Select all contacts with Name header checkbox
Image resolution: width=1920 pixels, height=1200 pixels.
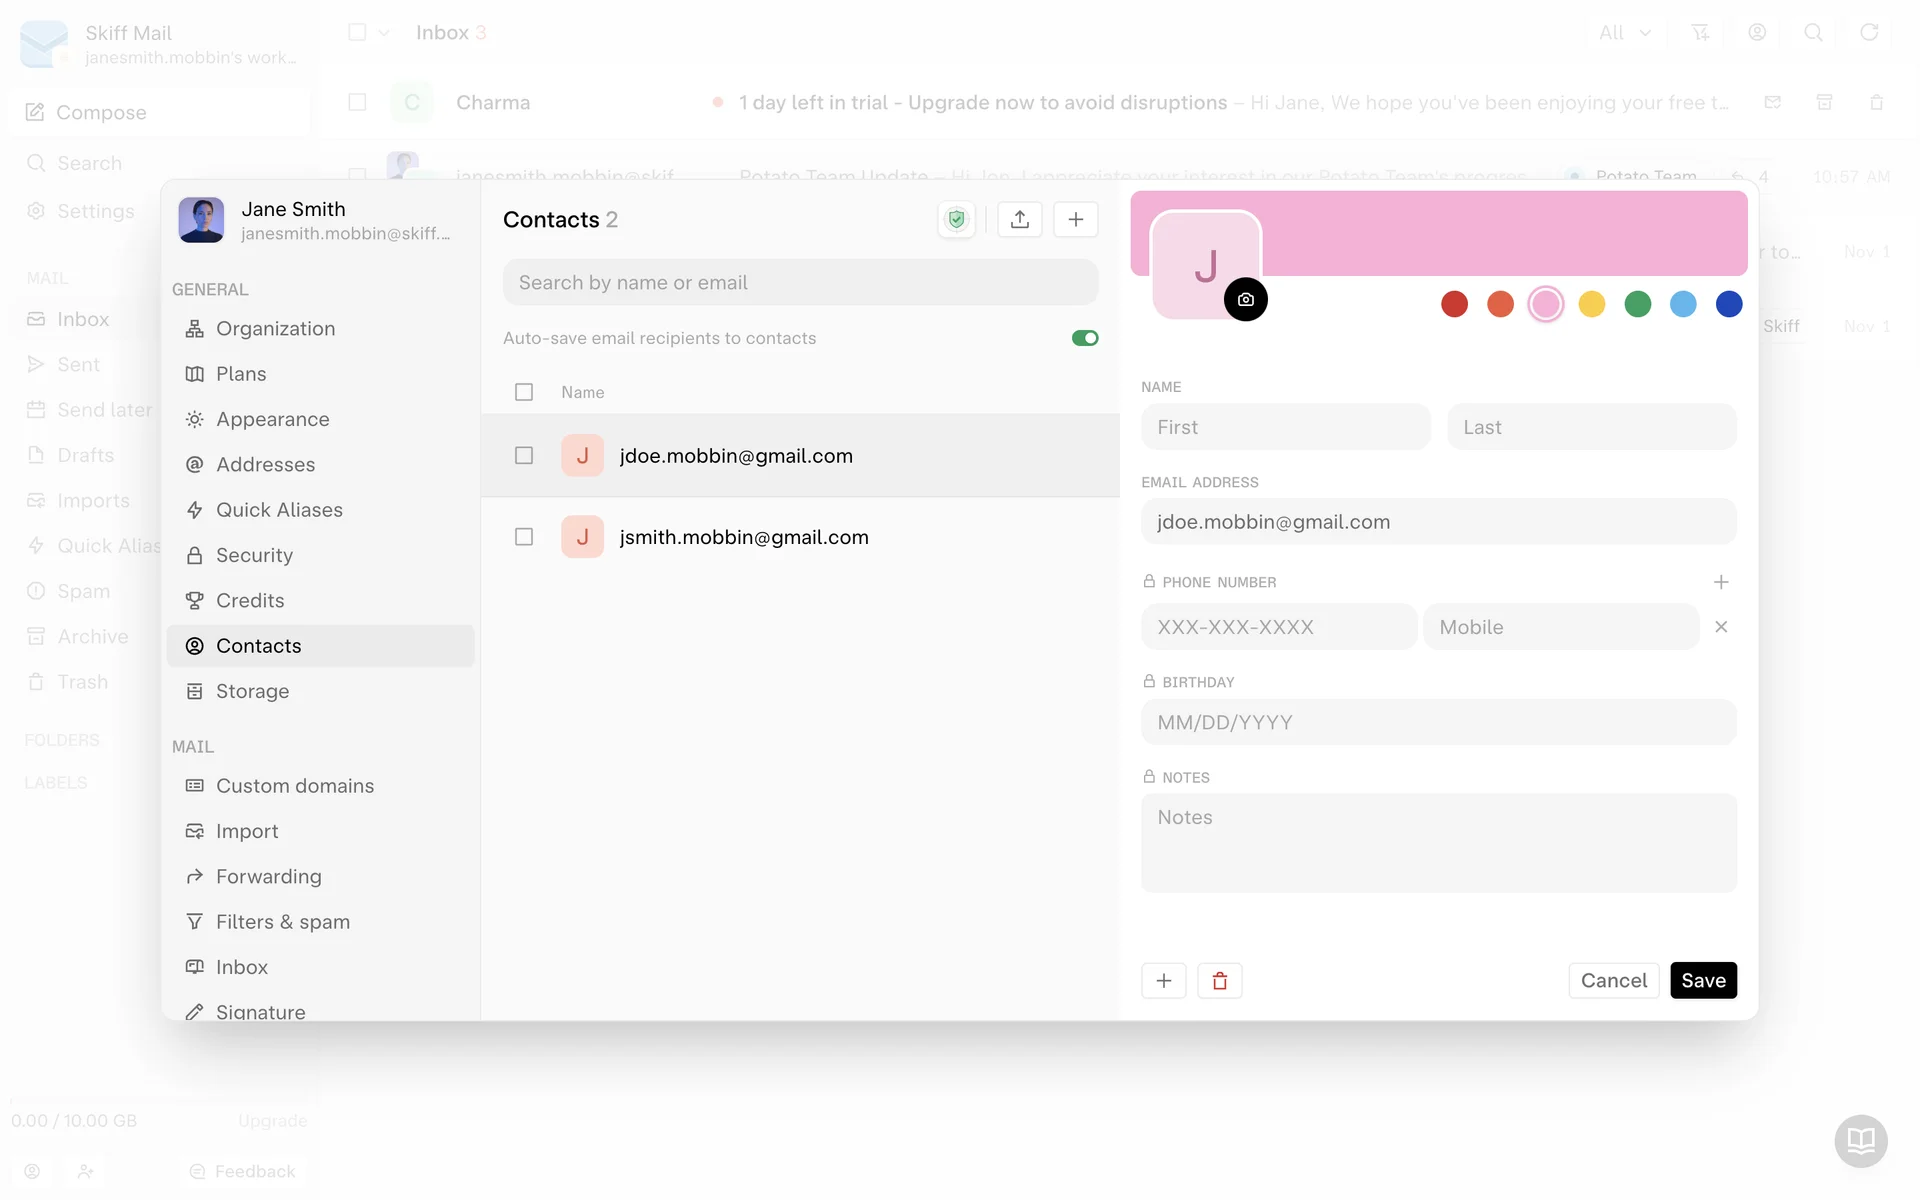pos(524,392)
